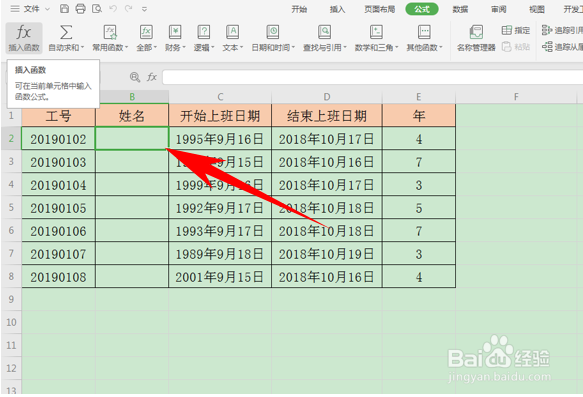583x397 pixels.
Task: Select column E header
Action: coord(419,97)
